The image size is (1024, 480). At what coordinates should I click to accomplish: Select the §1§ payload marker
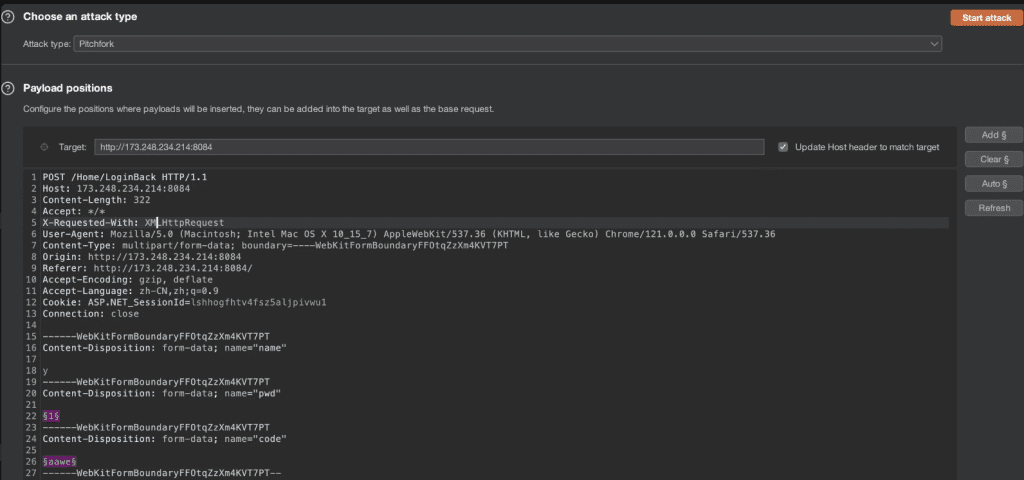pyautogui.click(x=52, y=415)
